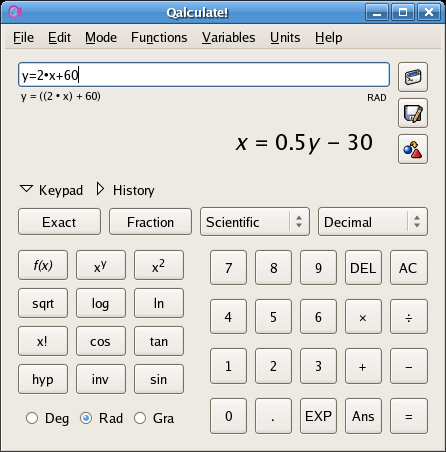Click the store result icon button
This screenshot has width=446, height=452.
413,113
